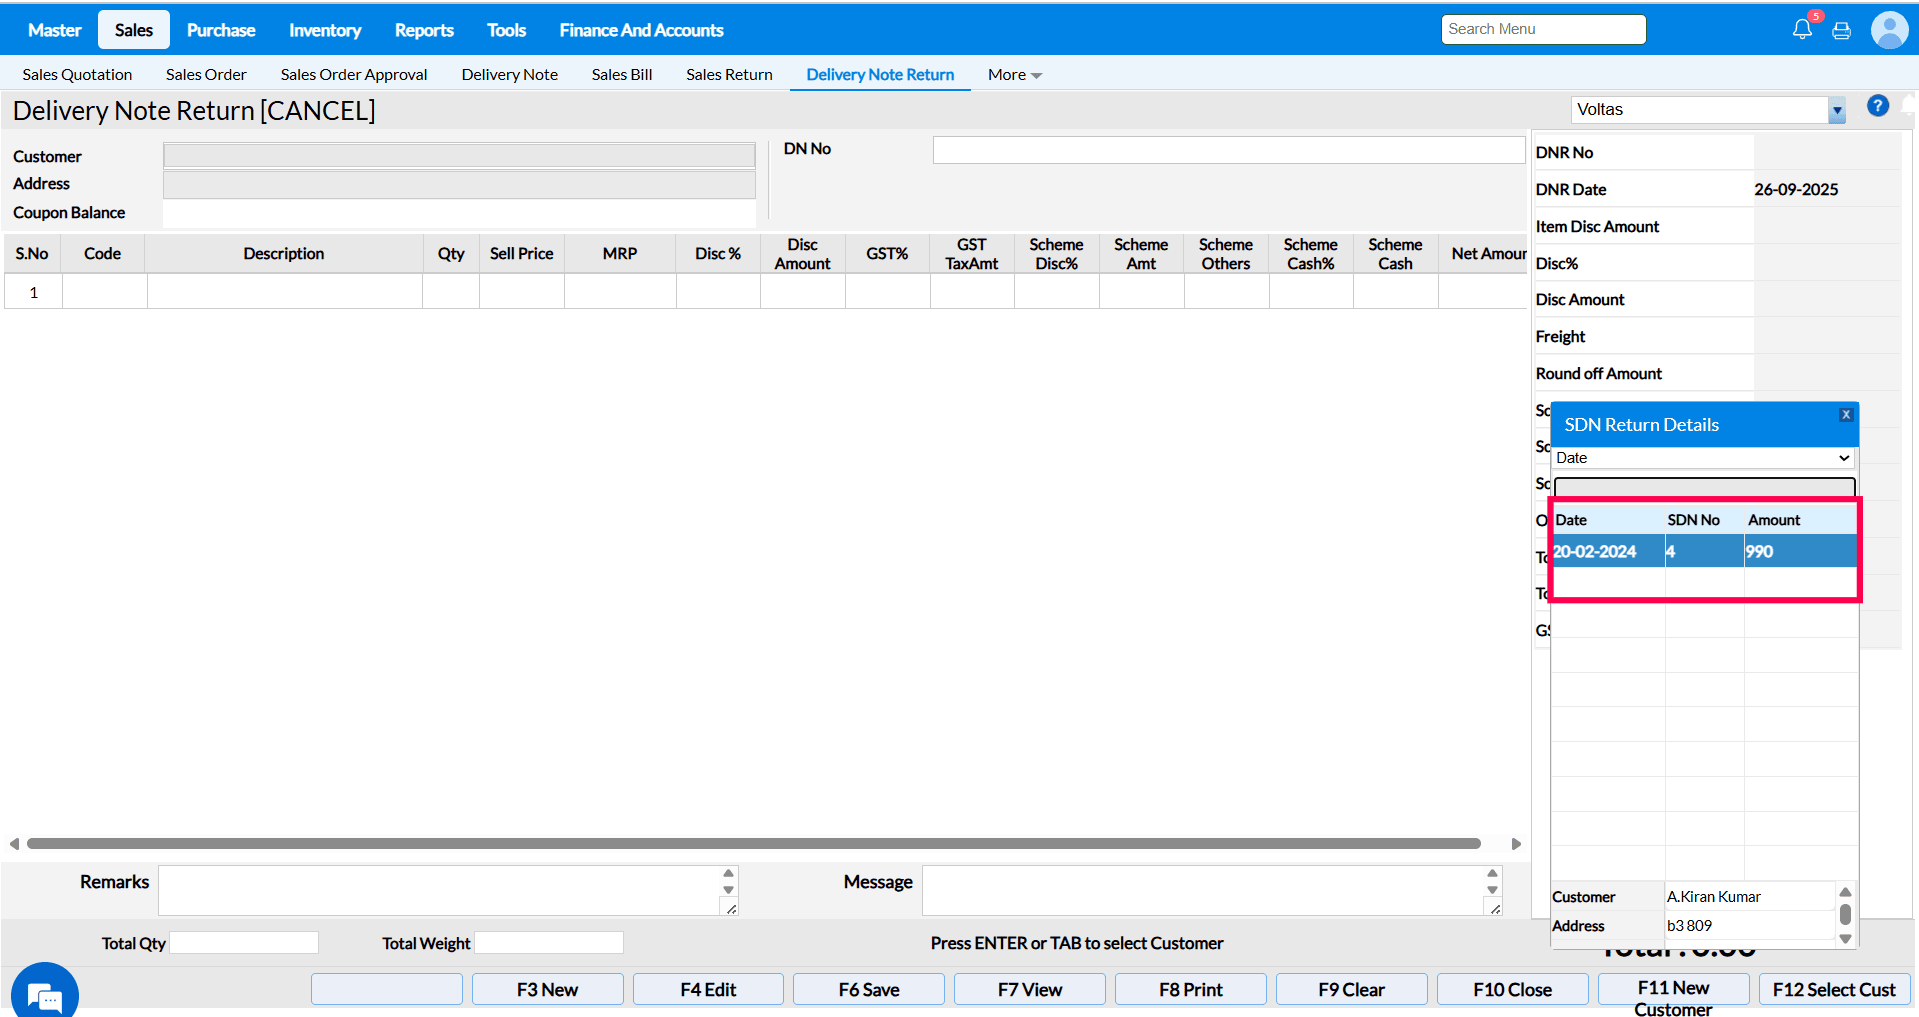Click the DN No input field

pyautogui.click(x=1228, y=150)
